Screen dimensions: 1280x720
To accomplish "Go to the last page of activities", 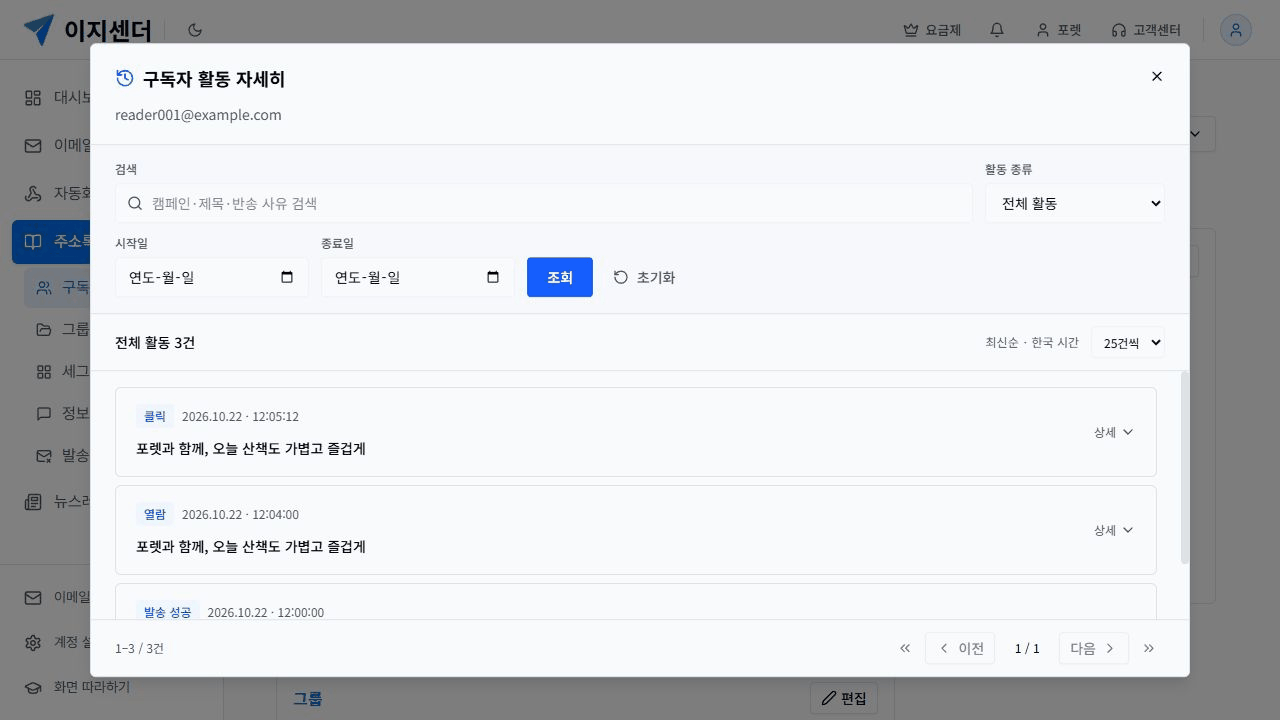I will (x=1149, y=648).
